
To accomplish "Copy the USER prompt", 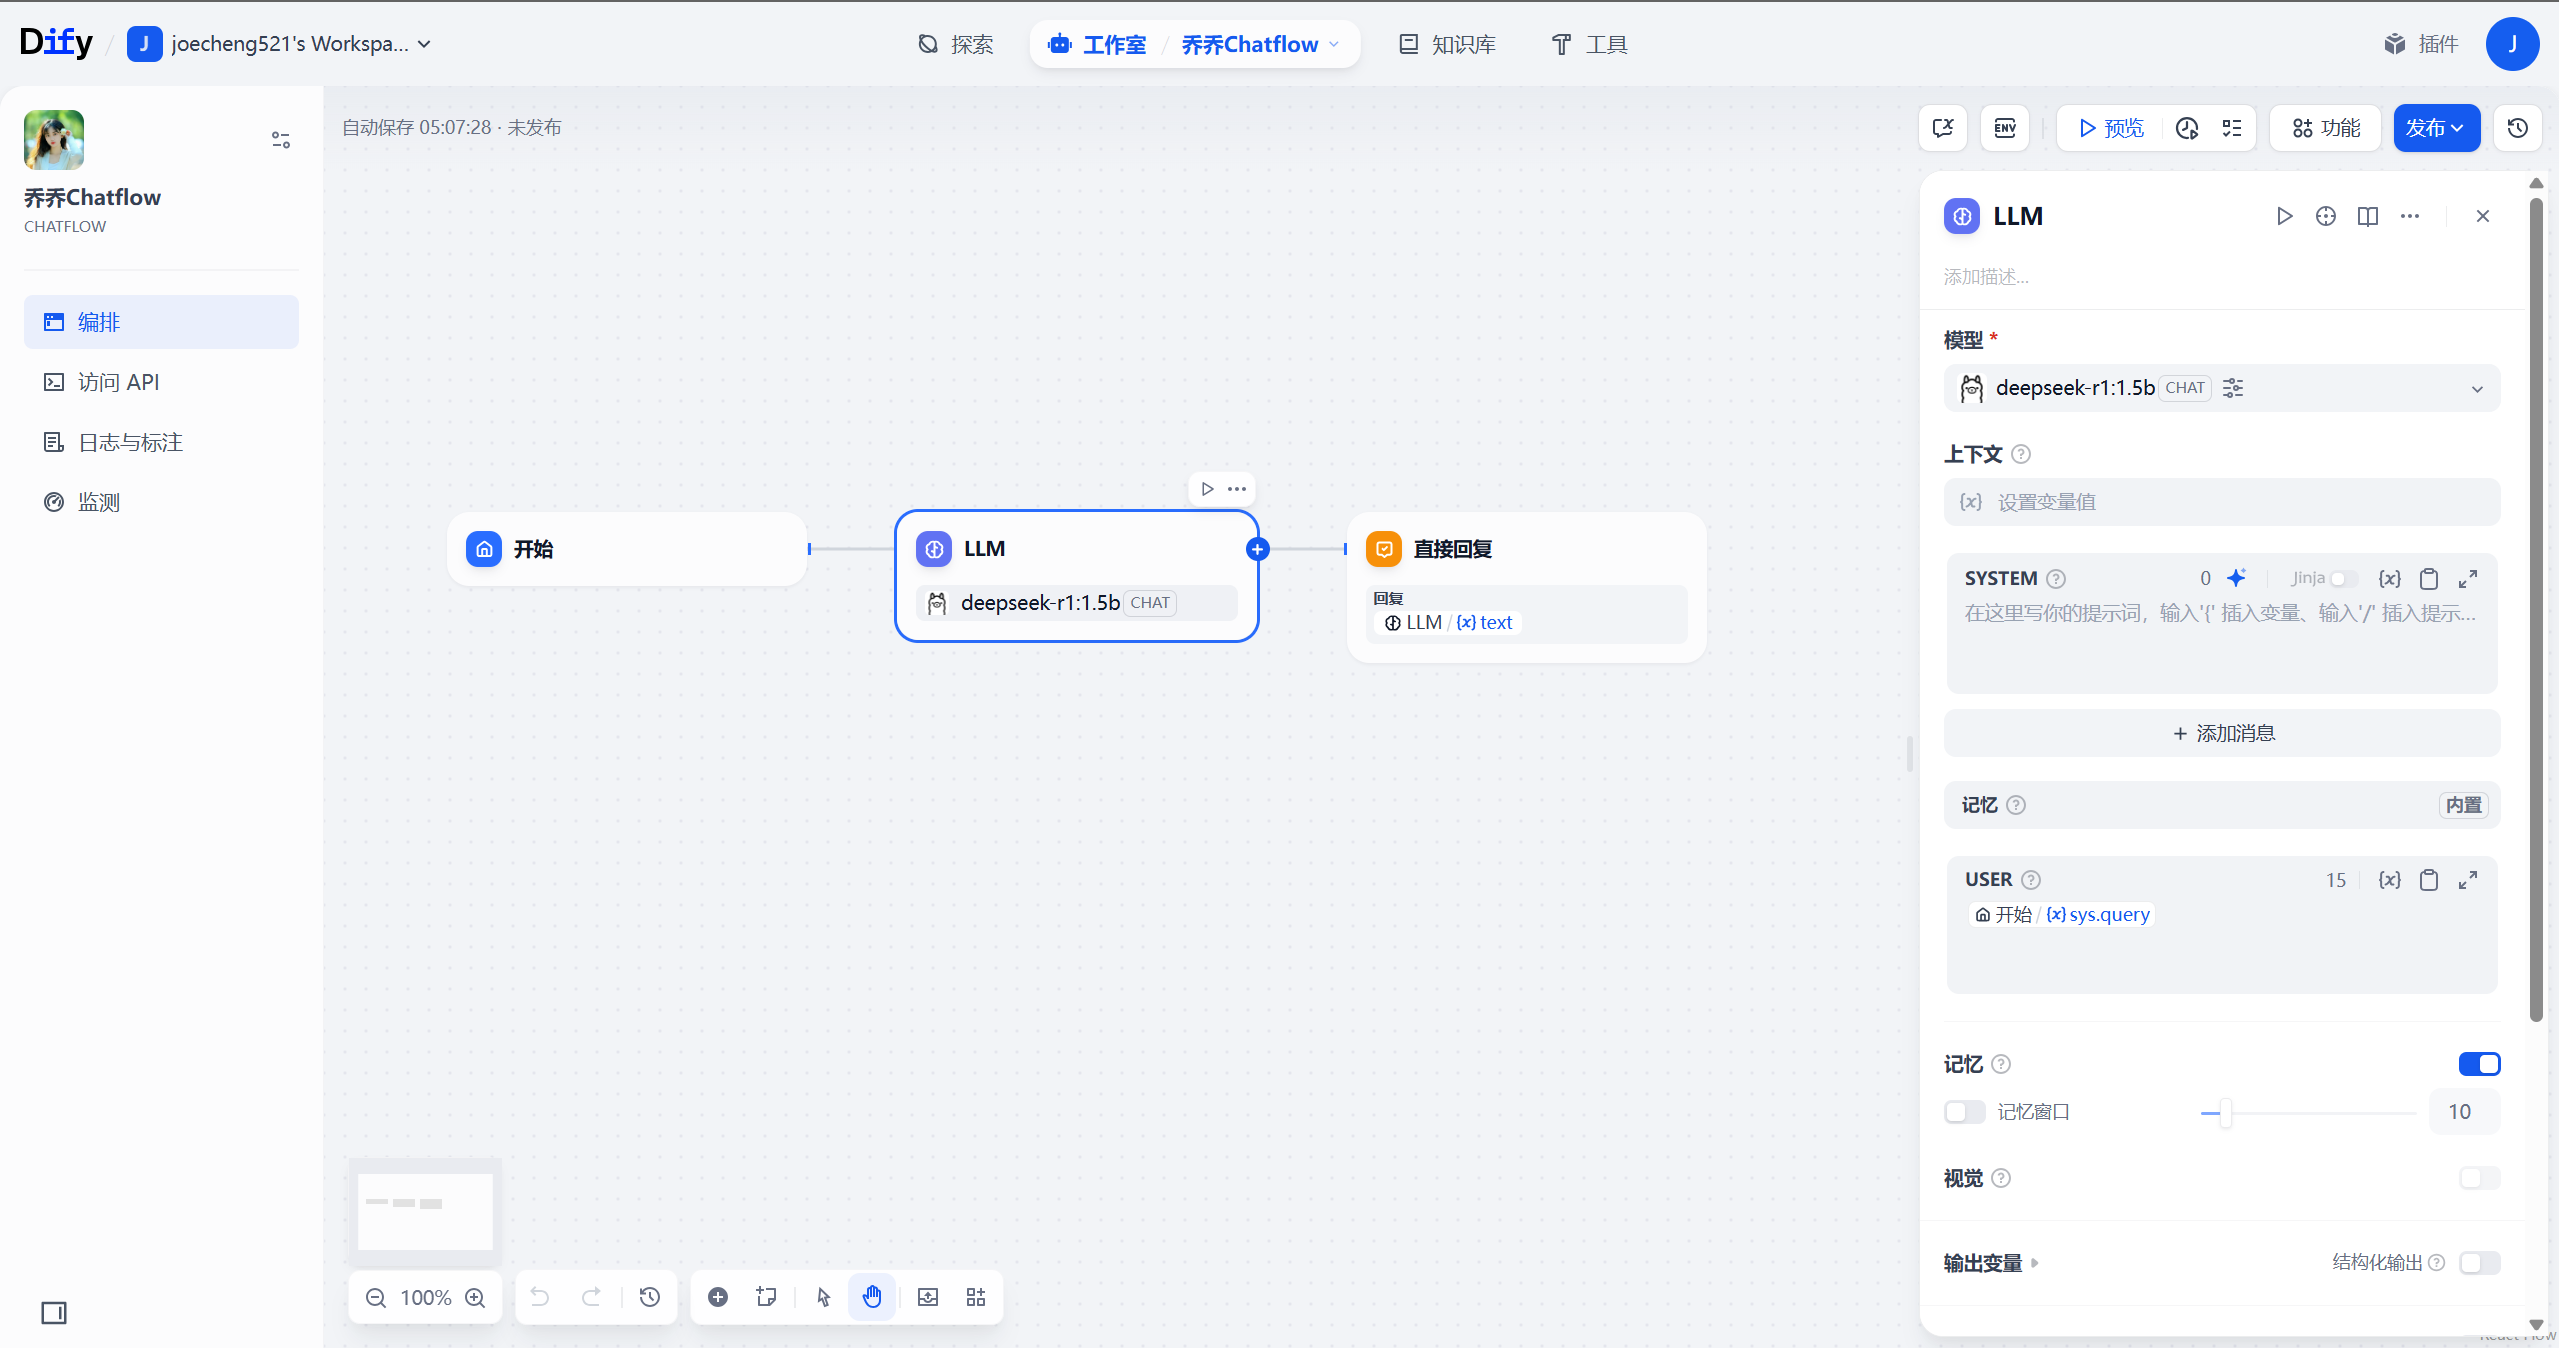I will (x=2429, y=880).
